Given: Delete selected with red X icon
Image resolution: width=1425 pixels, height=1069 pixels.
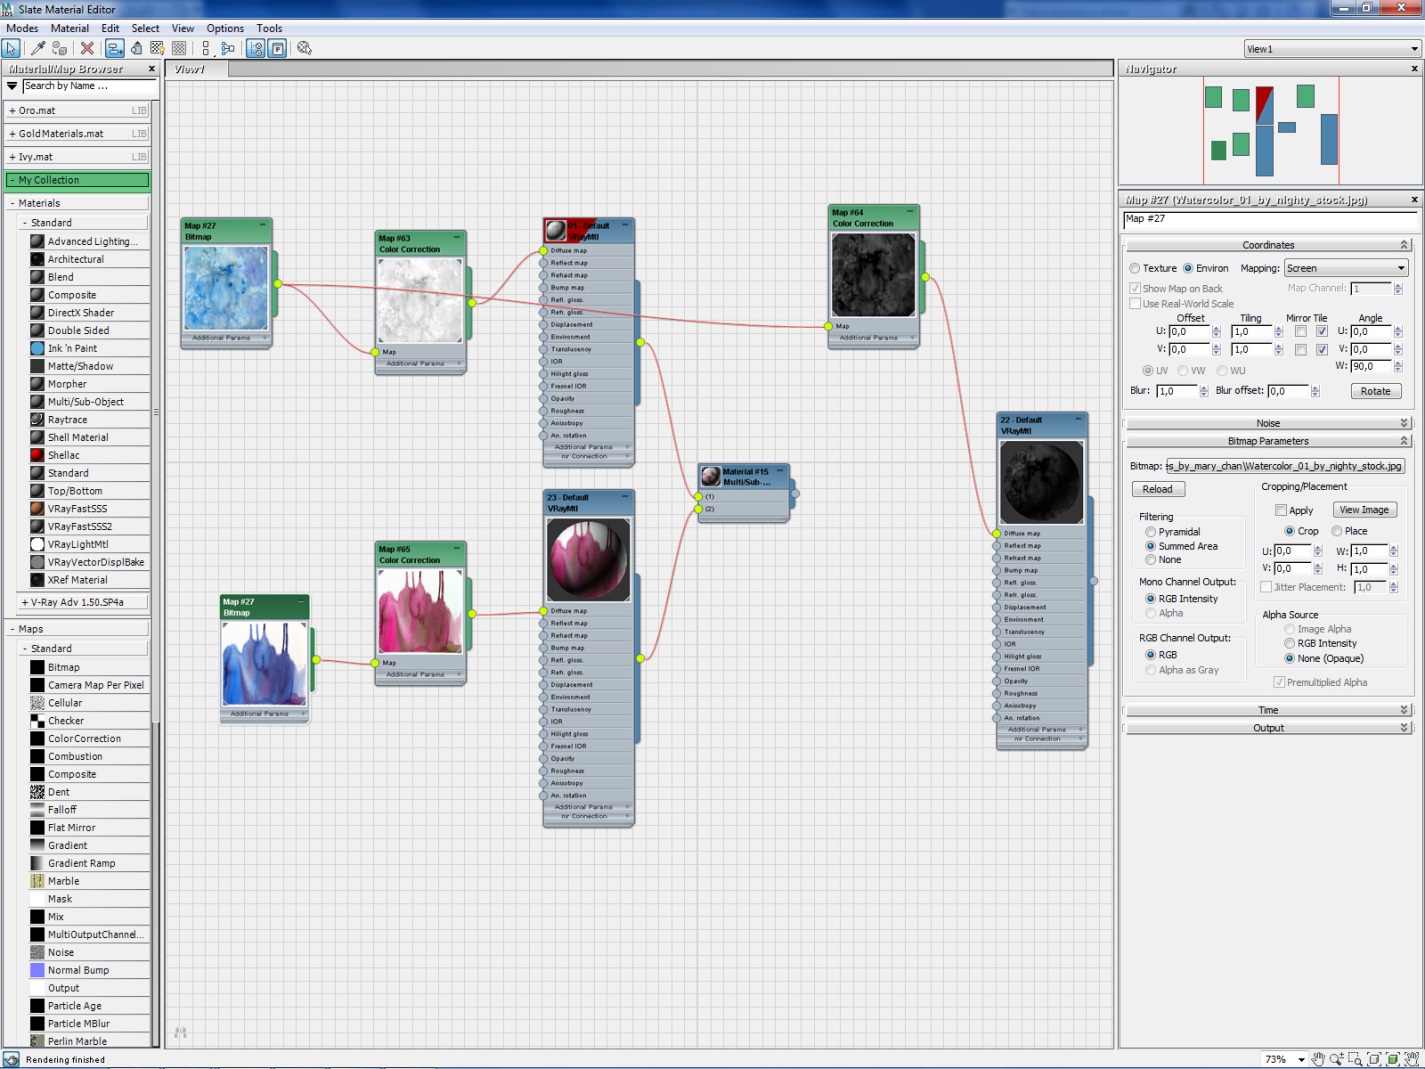Looking at the screenshot, I should (87, 48).
